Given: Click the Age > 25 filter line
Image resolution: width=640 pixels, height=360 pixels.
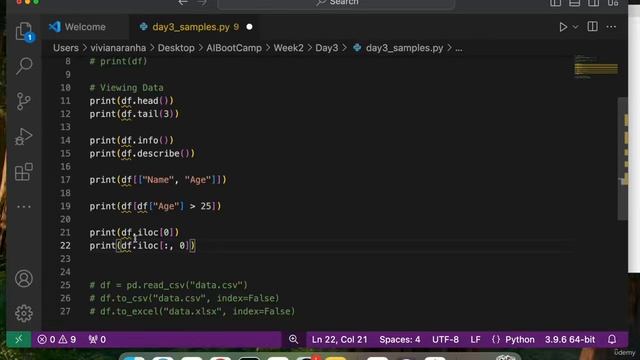Looking at the screenshot, I should (x=155, y=206).
